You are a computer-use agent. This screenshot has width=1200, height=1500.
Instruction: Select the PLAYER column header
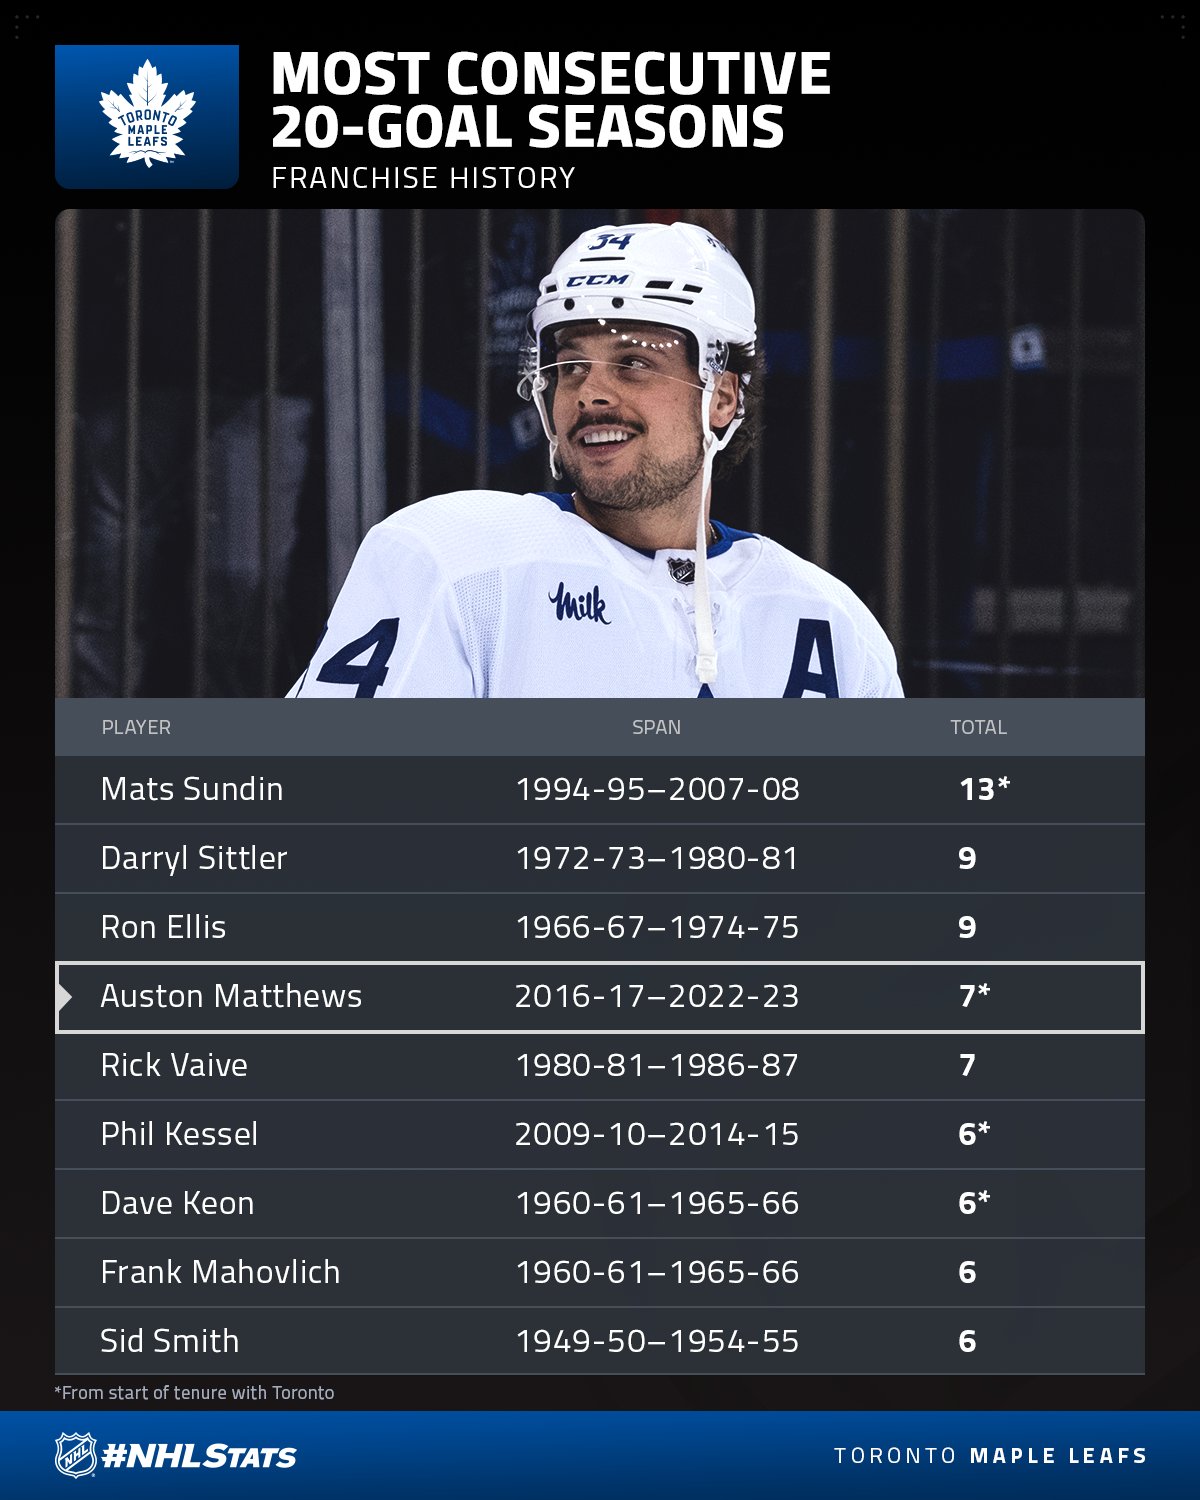point(136,727)
